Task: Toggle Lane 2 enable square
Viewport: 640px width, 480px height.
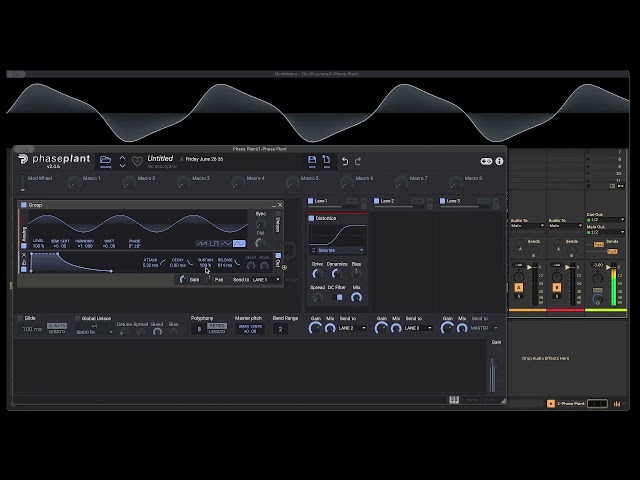Action: point(376,201)
